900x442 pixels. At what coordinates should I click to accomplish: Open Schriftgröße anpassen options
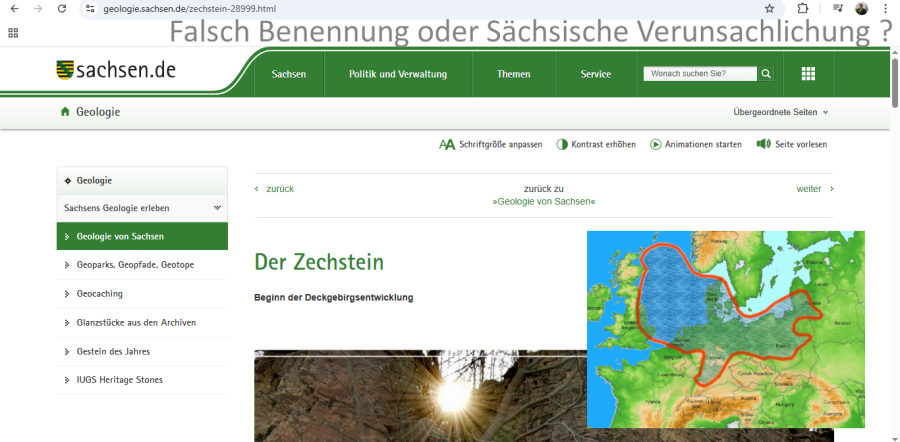[490, 144]
